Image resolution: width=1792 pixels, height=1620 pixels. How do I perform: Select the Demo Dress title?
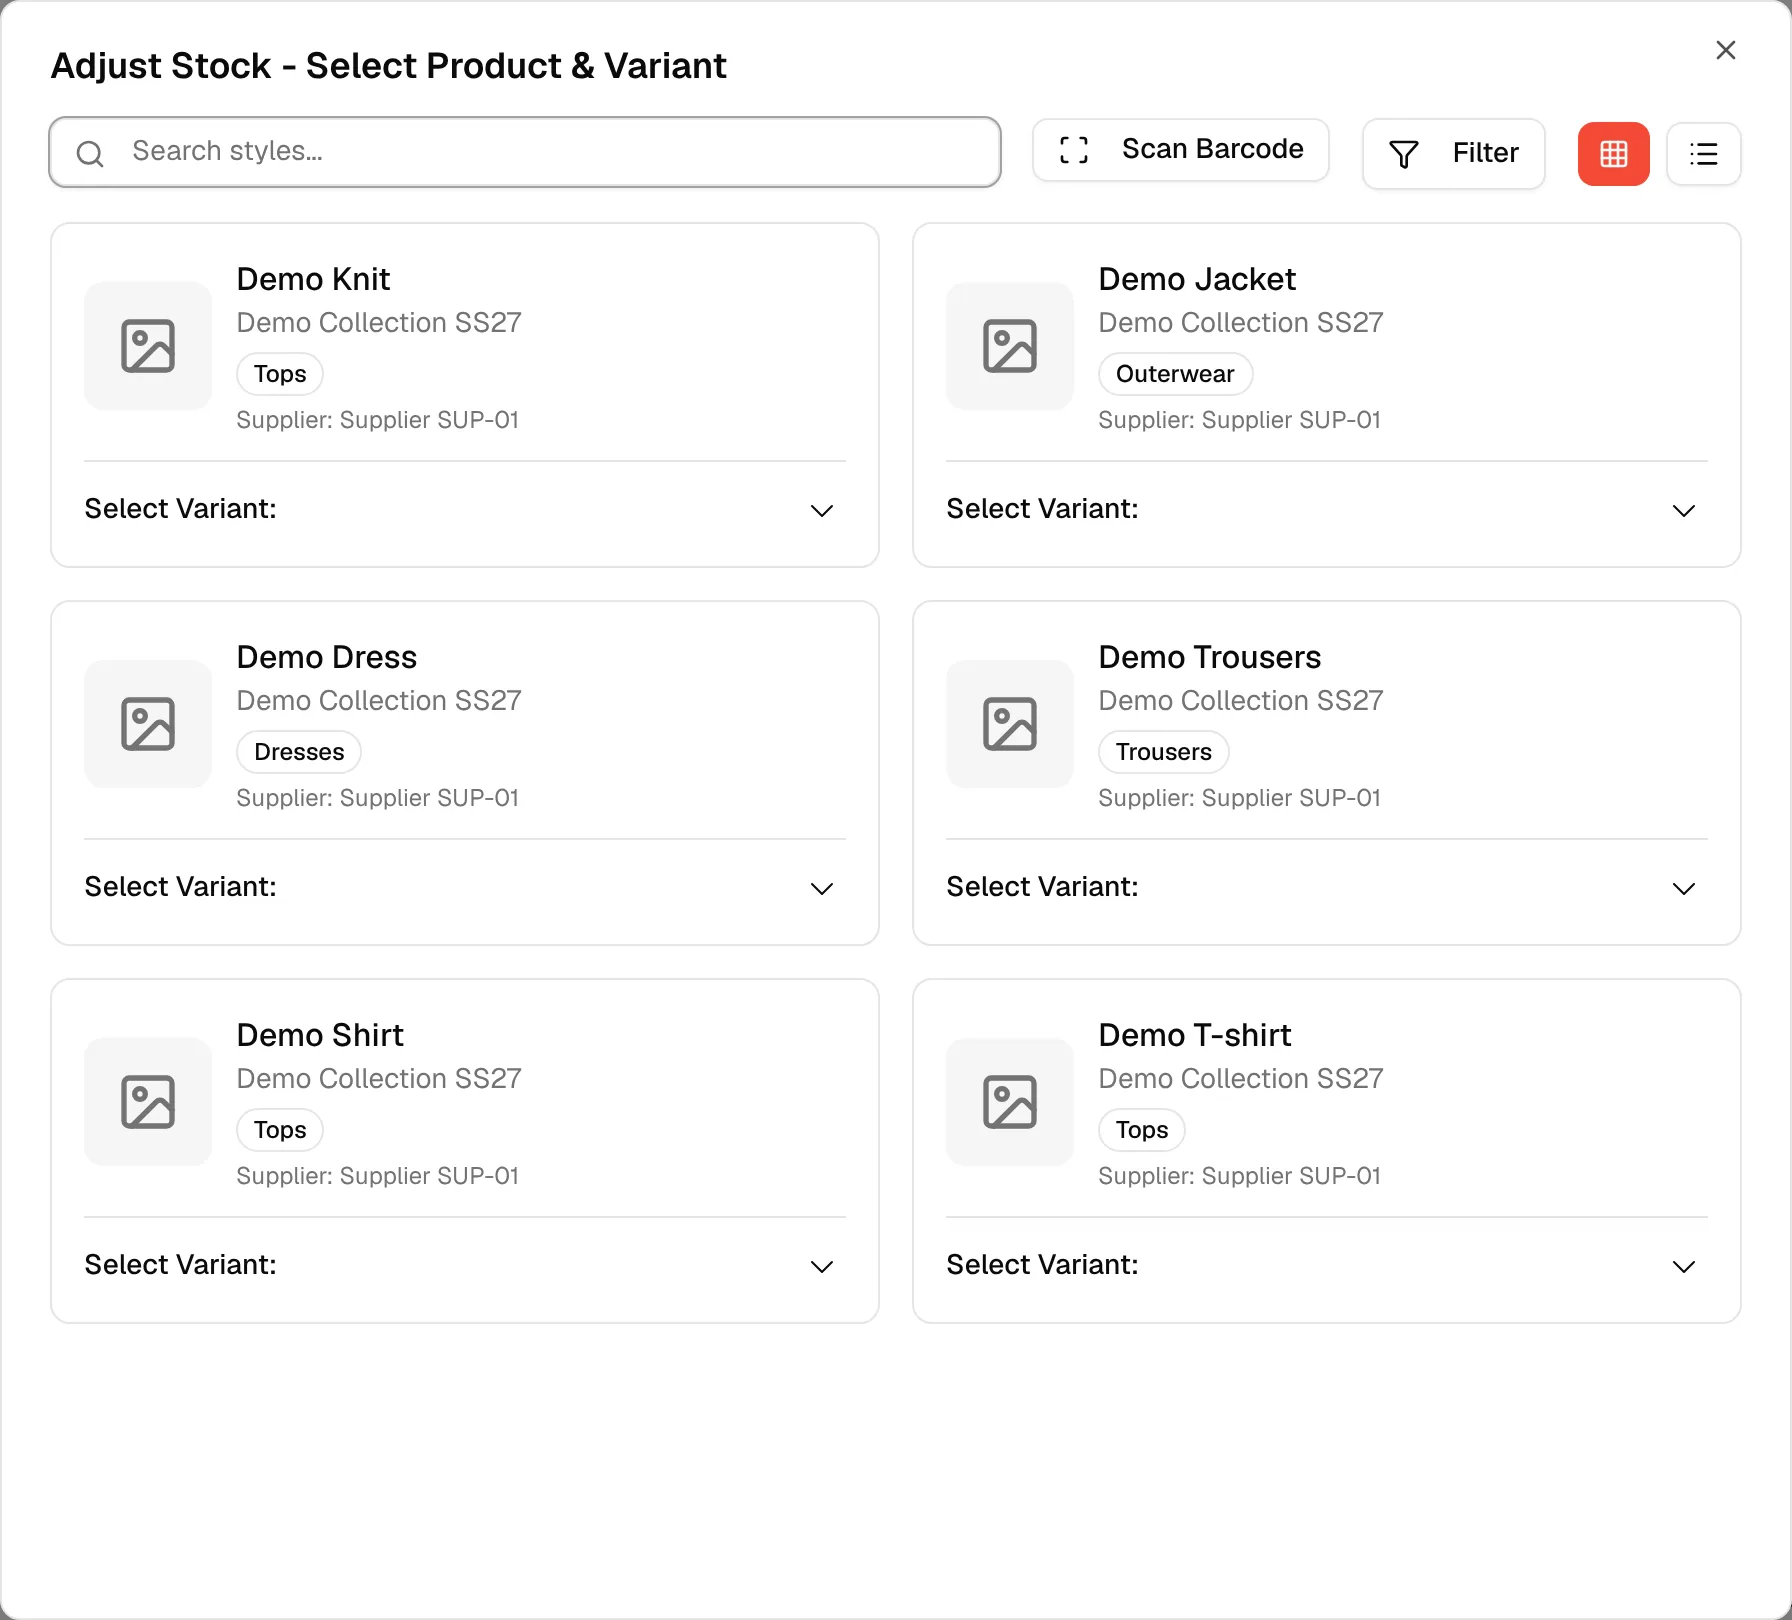click(x=327, y=657)
